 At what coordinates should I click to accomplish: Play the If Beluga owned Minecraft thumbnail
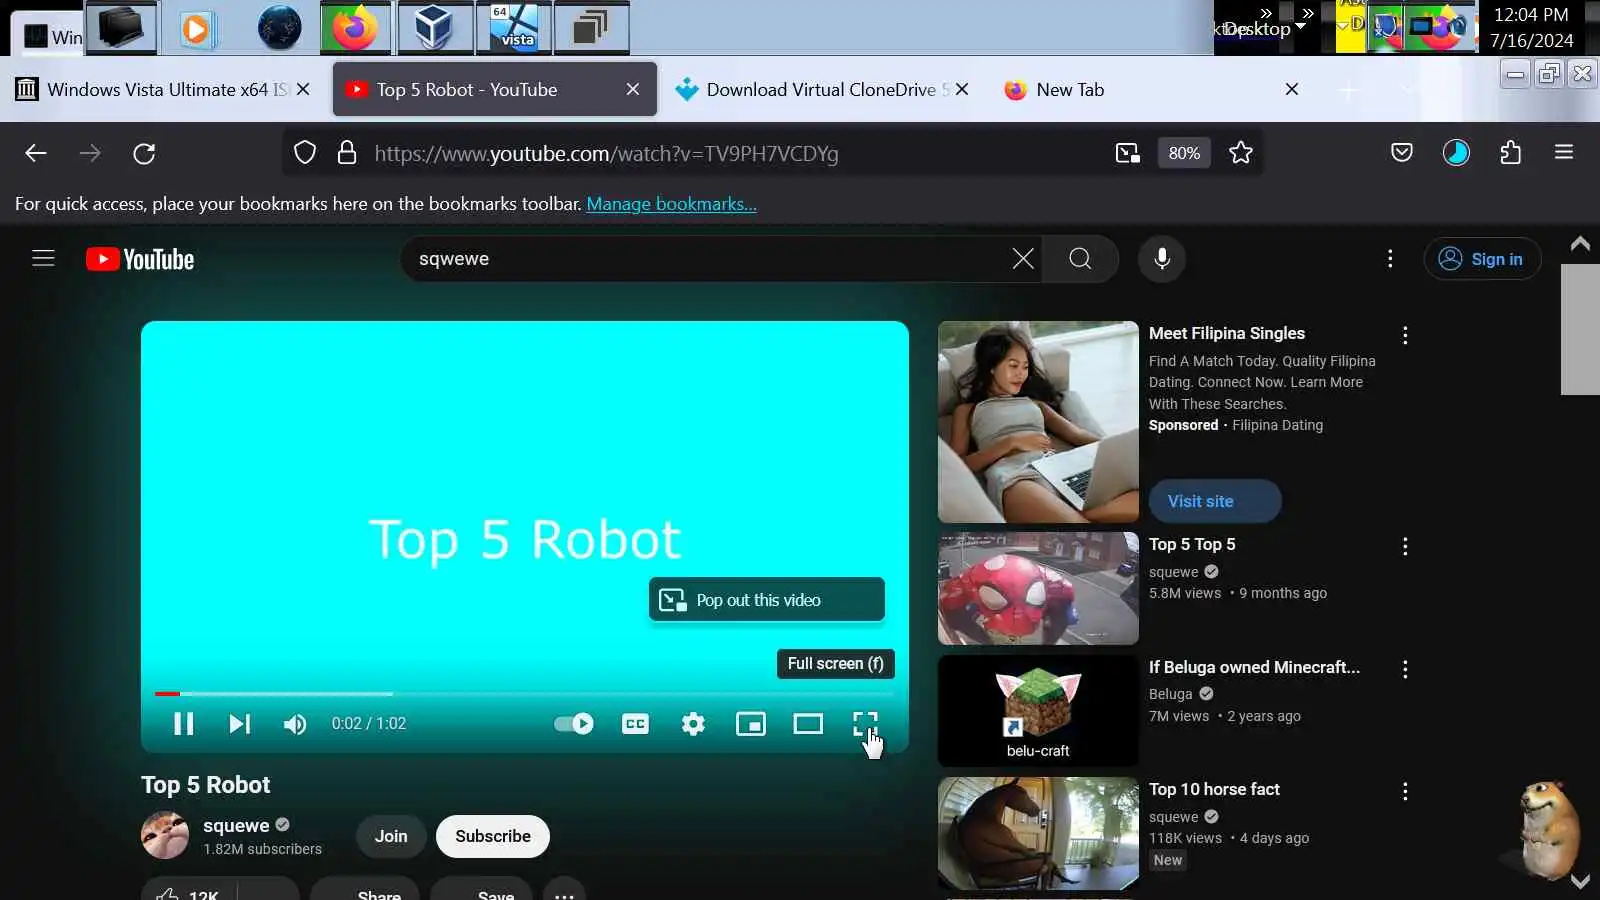[1038, 711]
